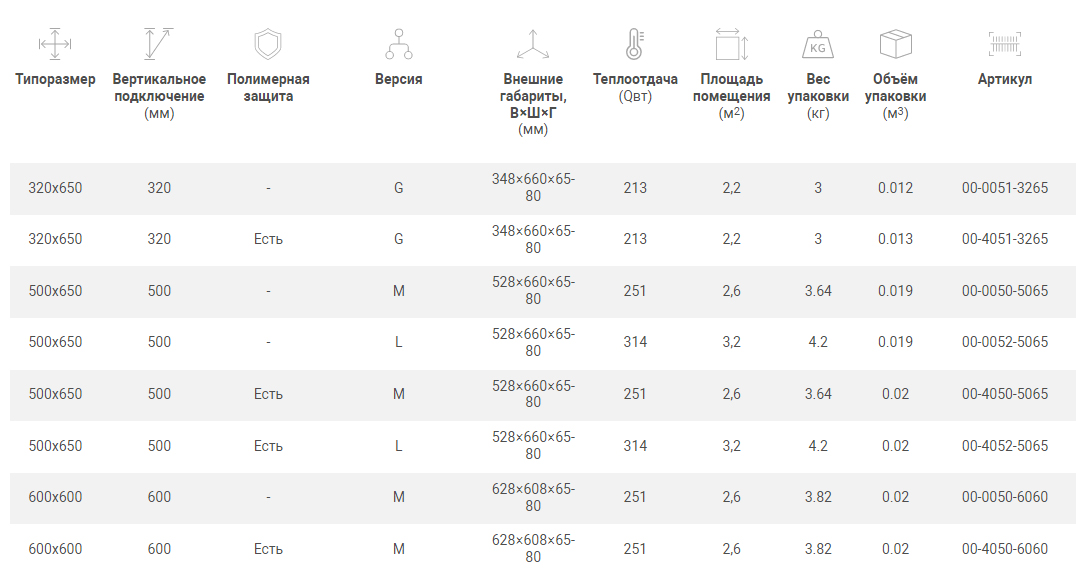
Task: Click article number 00-4050-6060
Action: tap(1005, 549)
